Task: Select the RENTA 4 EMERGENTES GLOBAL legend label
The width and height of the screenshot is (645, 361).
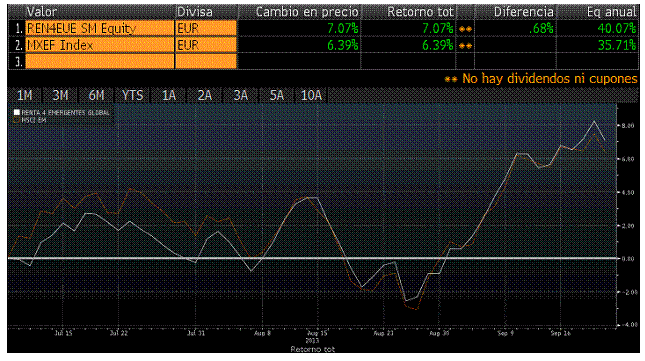Action: (65, 112)
